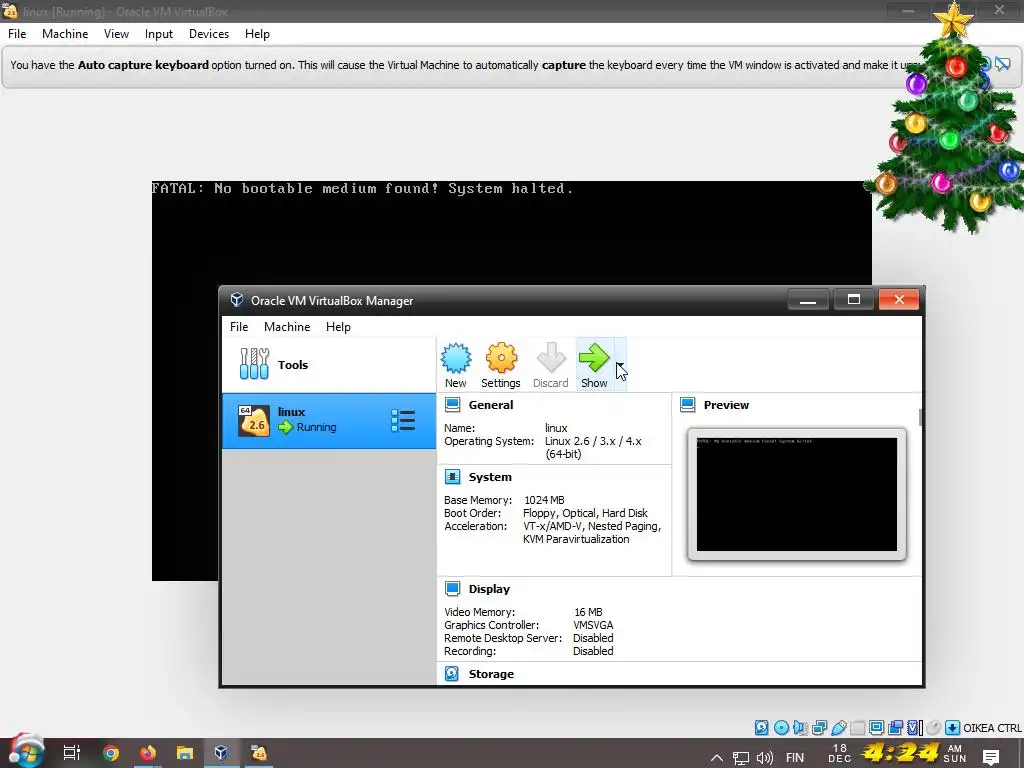The width and height of the screenshot is (1024, 768).
Task: Click the System section header
Action: [x=490, y=477]
